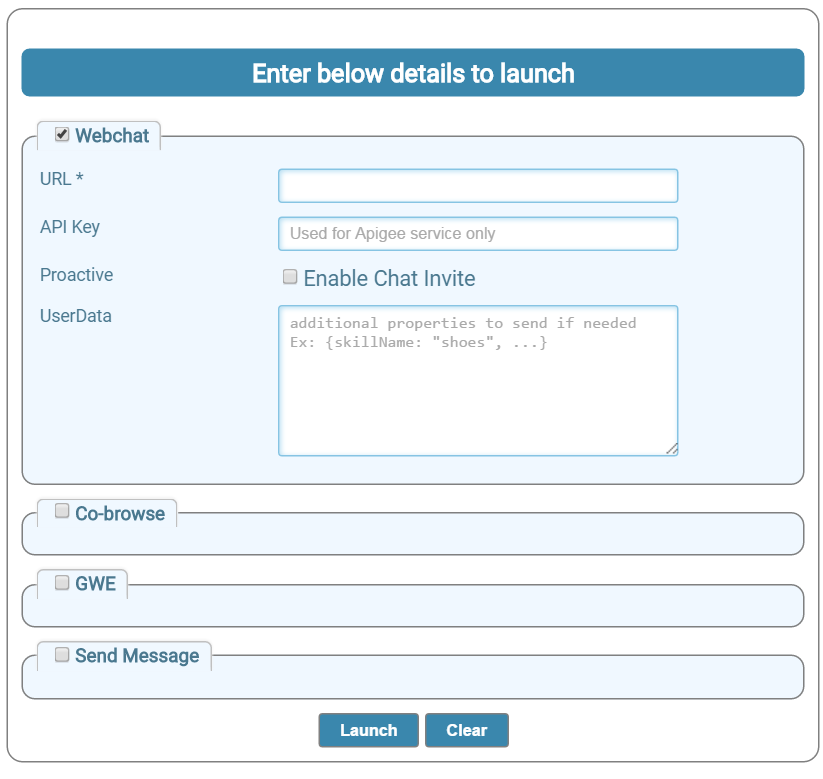Tick the GWE checkbox
The height and width of the screenshot is (779, 823).
point(62,582)
